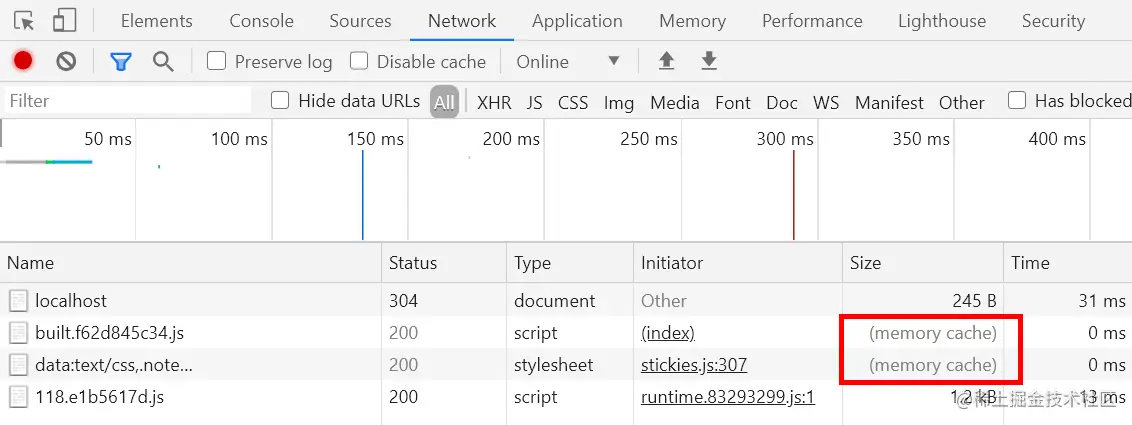Tick the Hide data URLs checkbox
Screen dimensions: 1132x425
[280, 100]
